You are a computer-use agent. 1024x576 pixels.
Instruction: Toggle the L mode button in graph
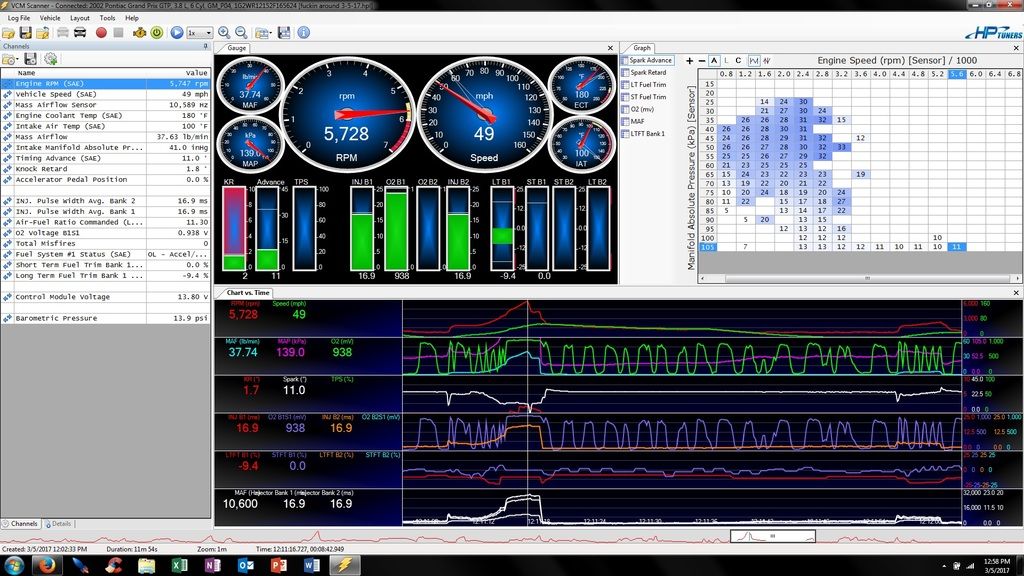(x=726, y=60)
